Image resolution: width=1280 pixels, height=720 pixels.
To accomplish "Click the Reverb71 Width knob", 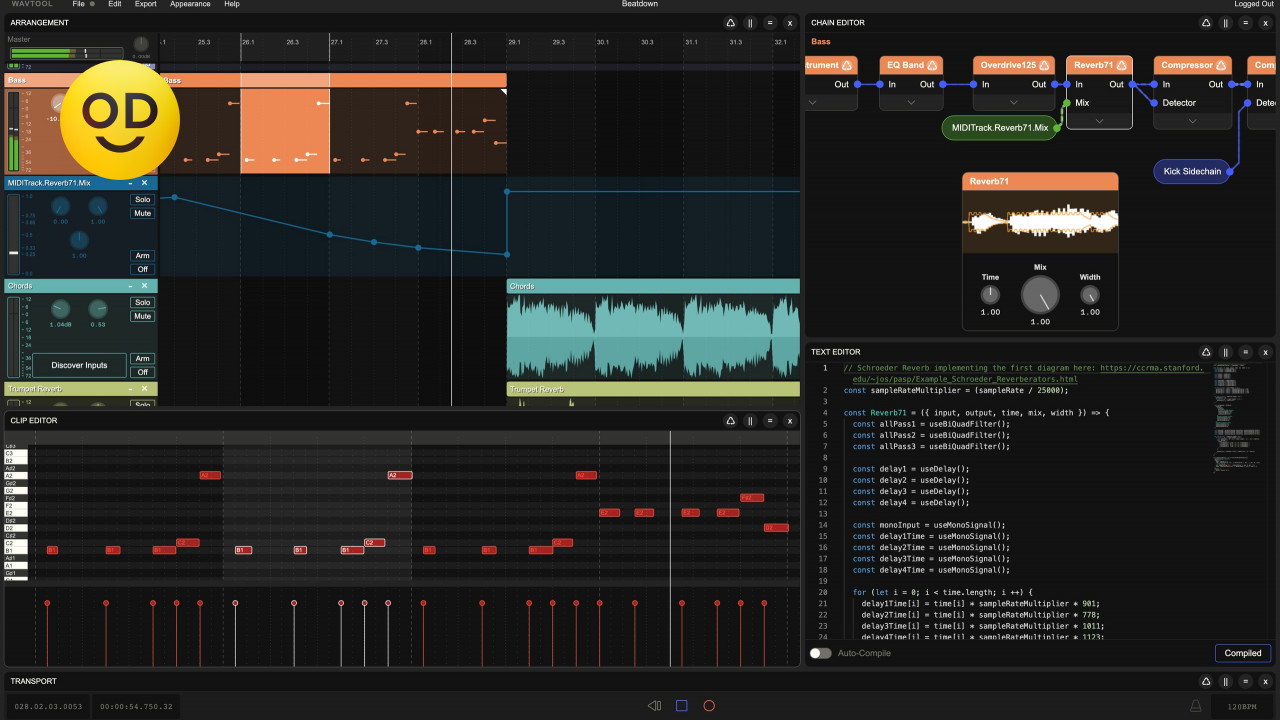I will point(1090,295).
